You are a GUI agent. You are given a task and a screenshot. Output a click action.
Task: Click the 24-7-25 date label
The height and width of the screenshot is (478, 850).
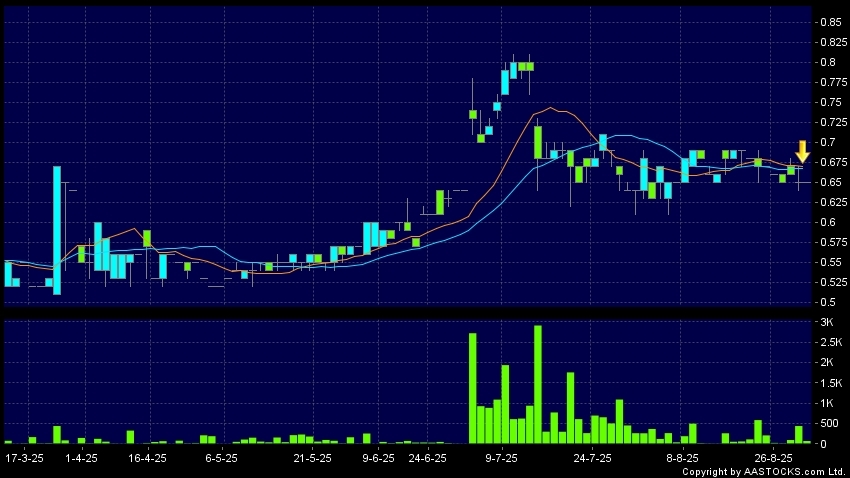pos(592,458)
